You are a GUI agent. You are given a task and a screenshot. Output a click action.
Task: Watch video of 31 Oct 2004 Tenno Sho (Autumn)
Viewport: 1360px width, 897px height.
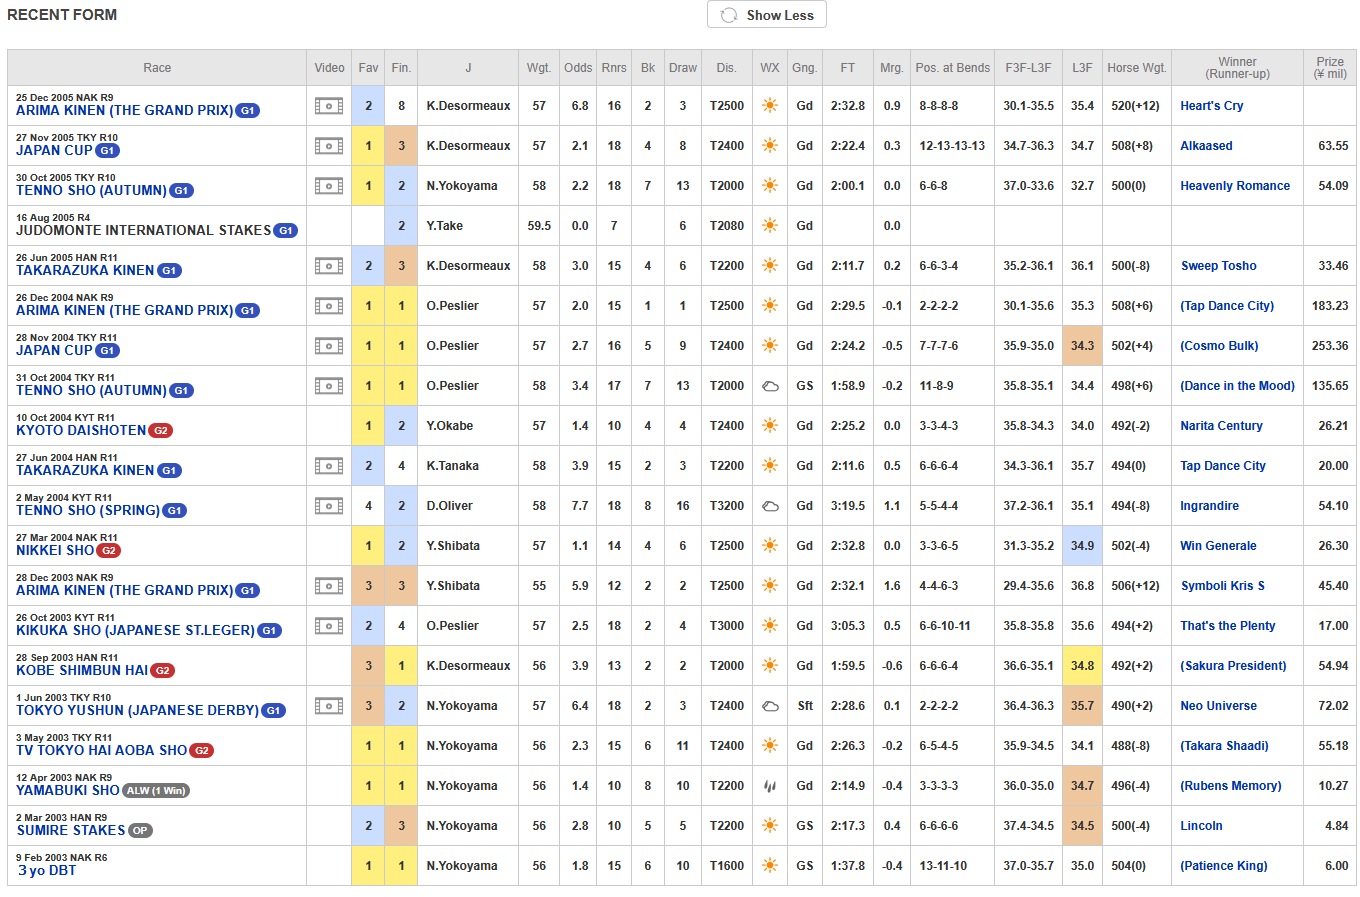pyautogui.click(x=329, y=386)
